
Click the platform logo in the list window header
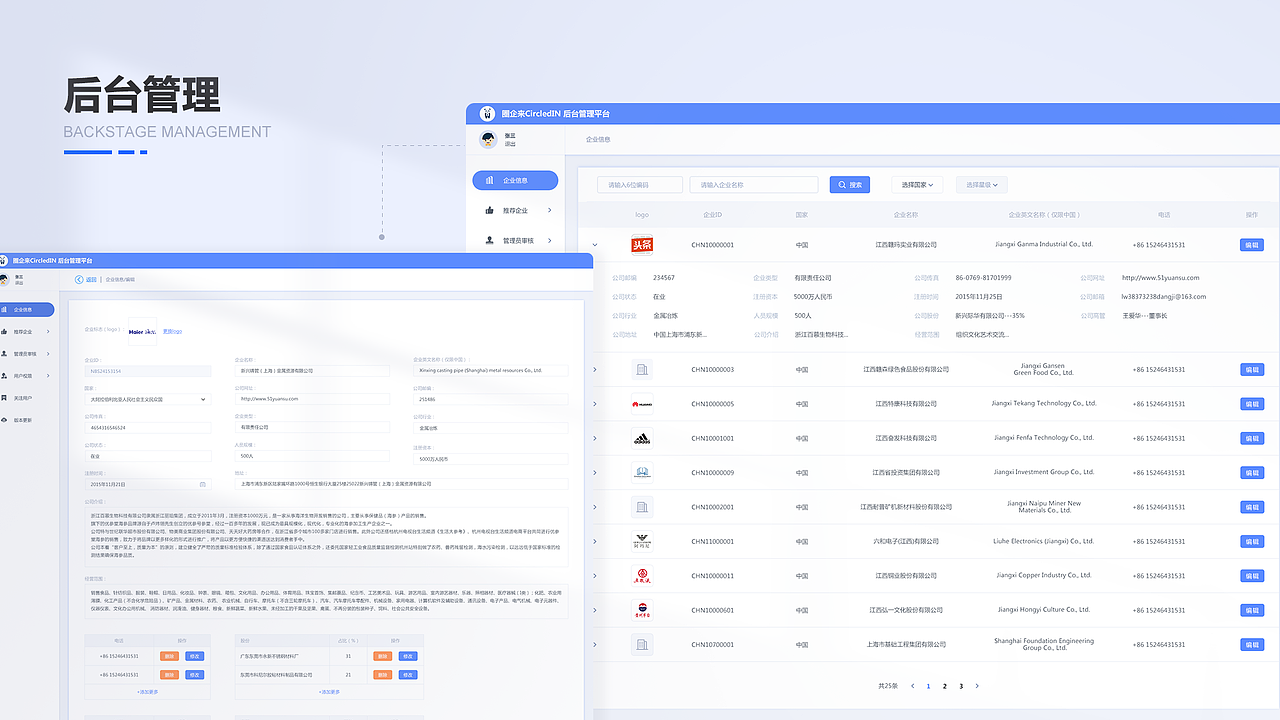click(487, 114)
